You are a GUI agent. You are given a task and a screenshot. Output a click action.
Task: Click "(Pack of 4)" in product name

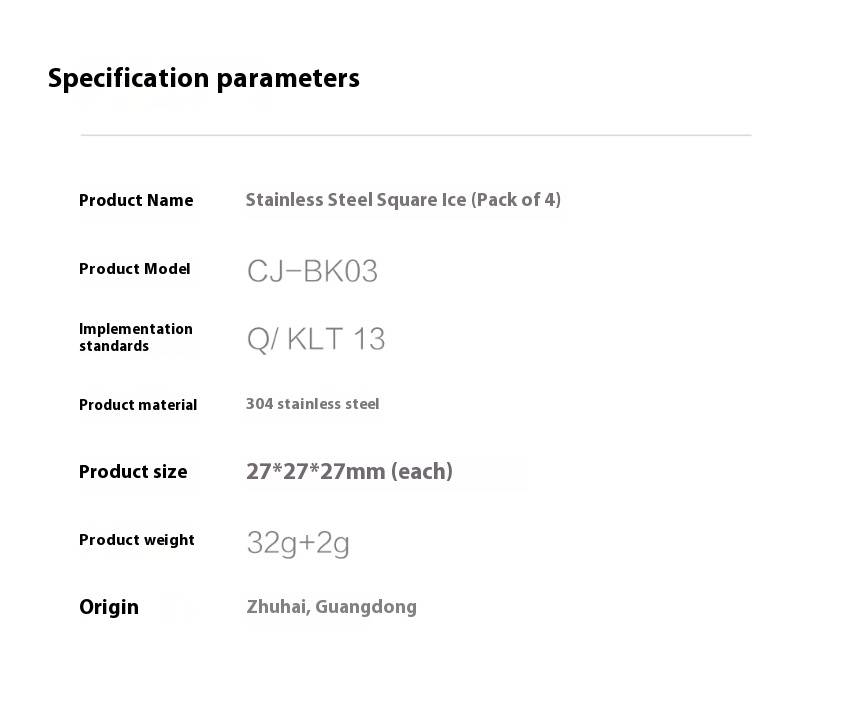click(516, 200)
